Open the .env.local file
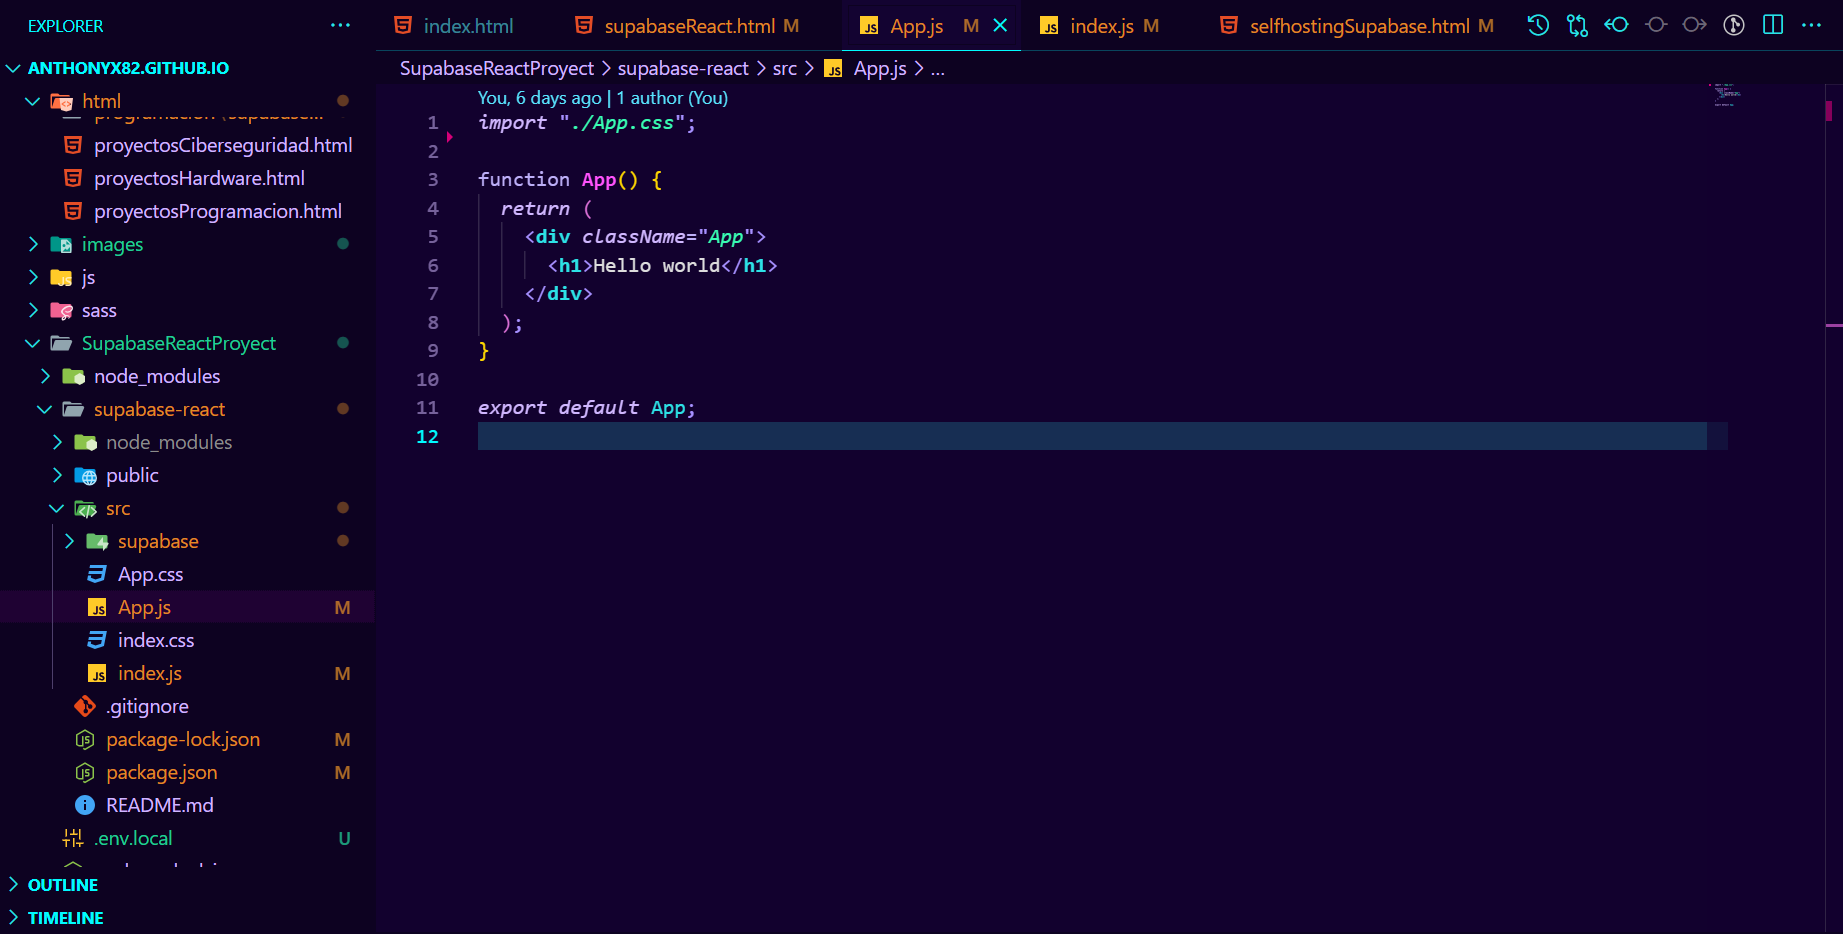The image size is (1843, 934). click(x=133, y=838)
